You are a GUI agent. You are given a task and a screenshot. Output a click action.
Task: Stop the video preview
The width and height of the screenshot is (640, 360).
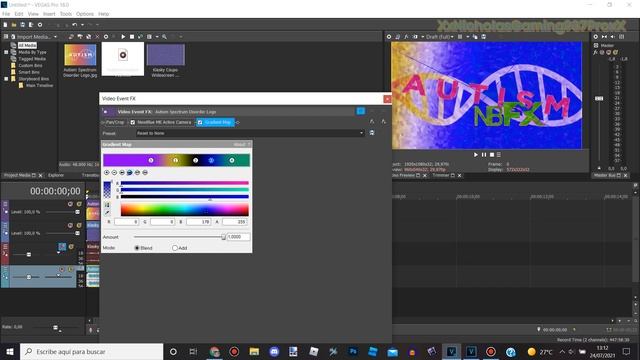pyautogui.click(x=492, y=155)
